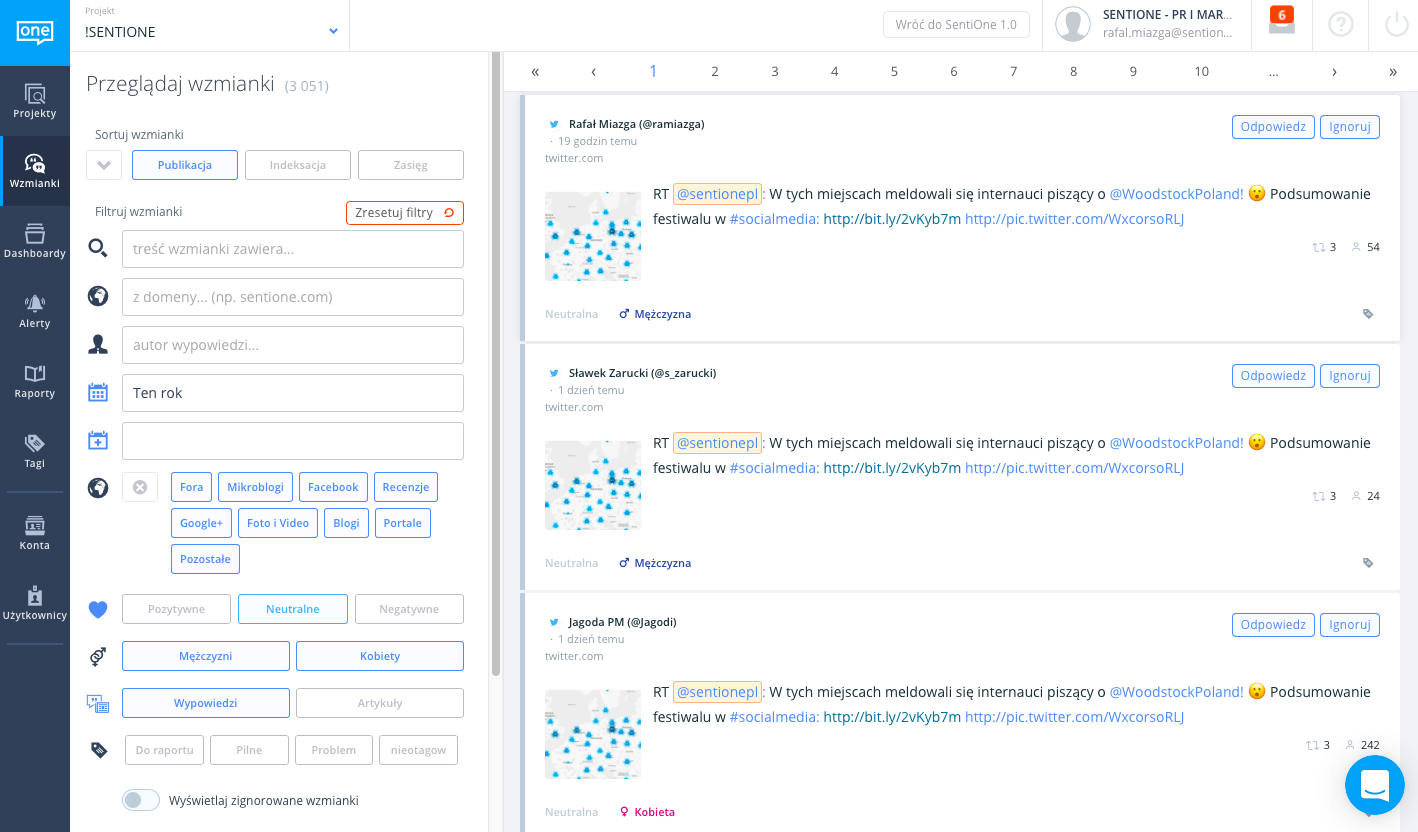Click Odpowiedz on Sławek Zarucki's tweet

pos(1272,376)
